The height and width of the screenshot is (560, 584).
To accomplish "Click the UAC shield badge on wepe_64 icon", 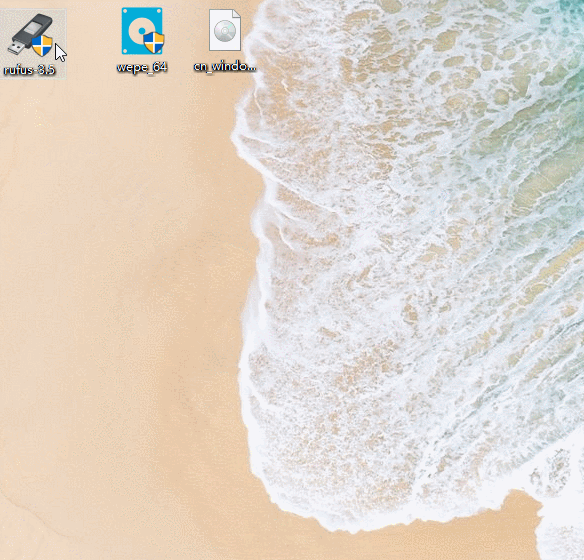I will click(154, 42).
